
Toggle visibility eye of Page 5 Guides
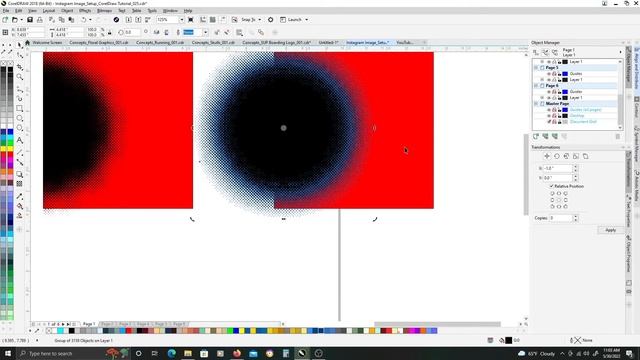click(549, 74)
